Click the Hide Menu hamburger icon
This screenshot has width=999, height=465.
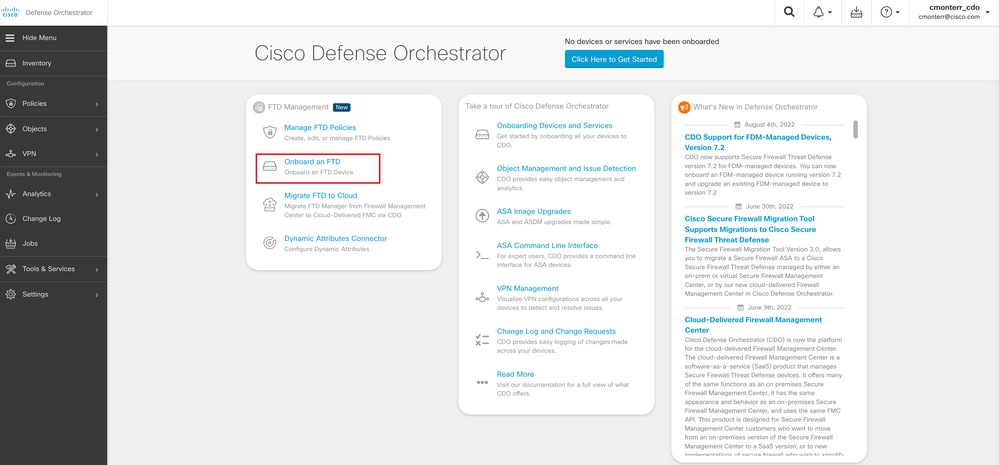tap(10, 38)
